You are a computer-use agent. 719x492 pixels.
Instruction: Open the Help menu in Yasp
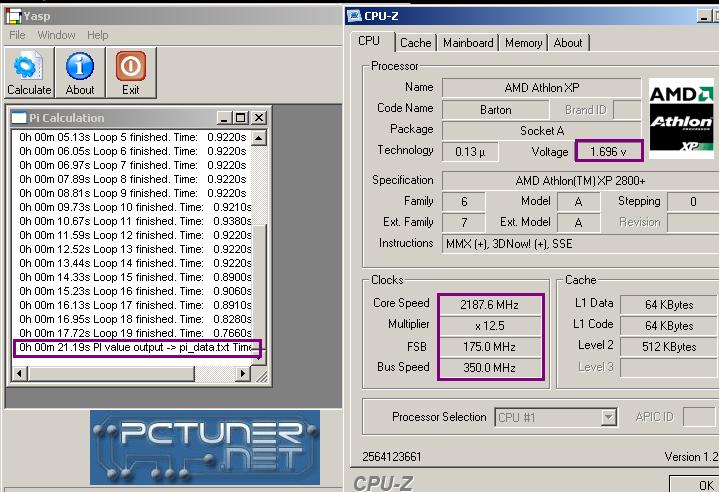coord(98,35)
